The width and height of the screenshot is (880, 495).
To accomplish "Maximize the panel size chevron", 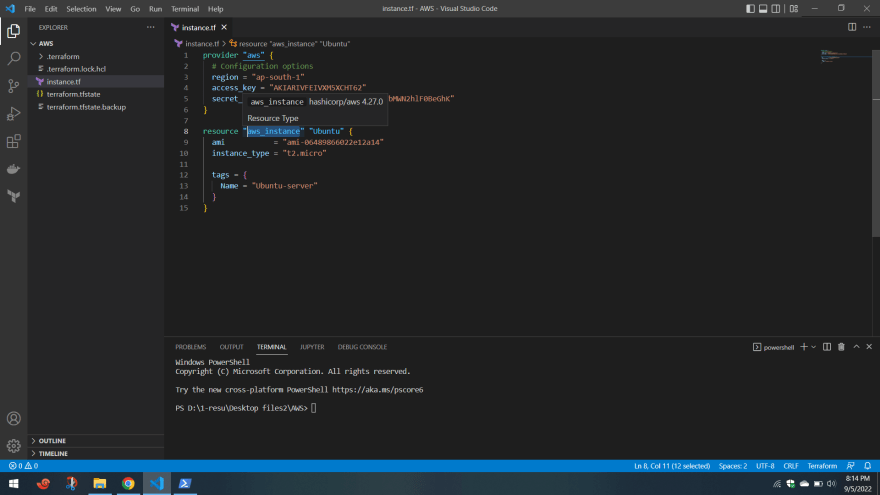I will 856,347.
